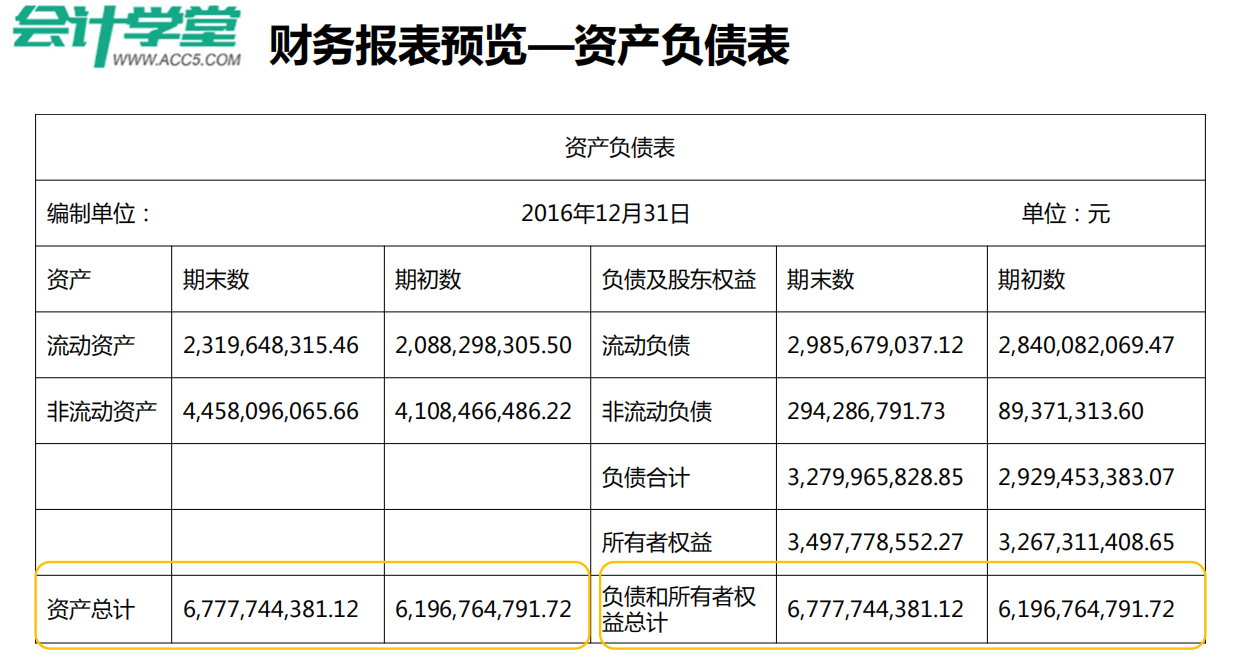
Task: Select the total value 6,777,744,381.12 cell
Action: click(x=270, y=605)
